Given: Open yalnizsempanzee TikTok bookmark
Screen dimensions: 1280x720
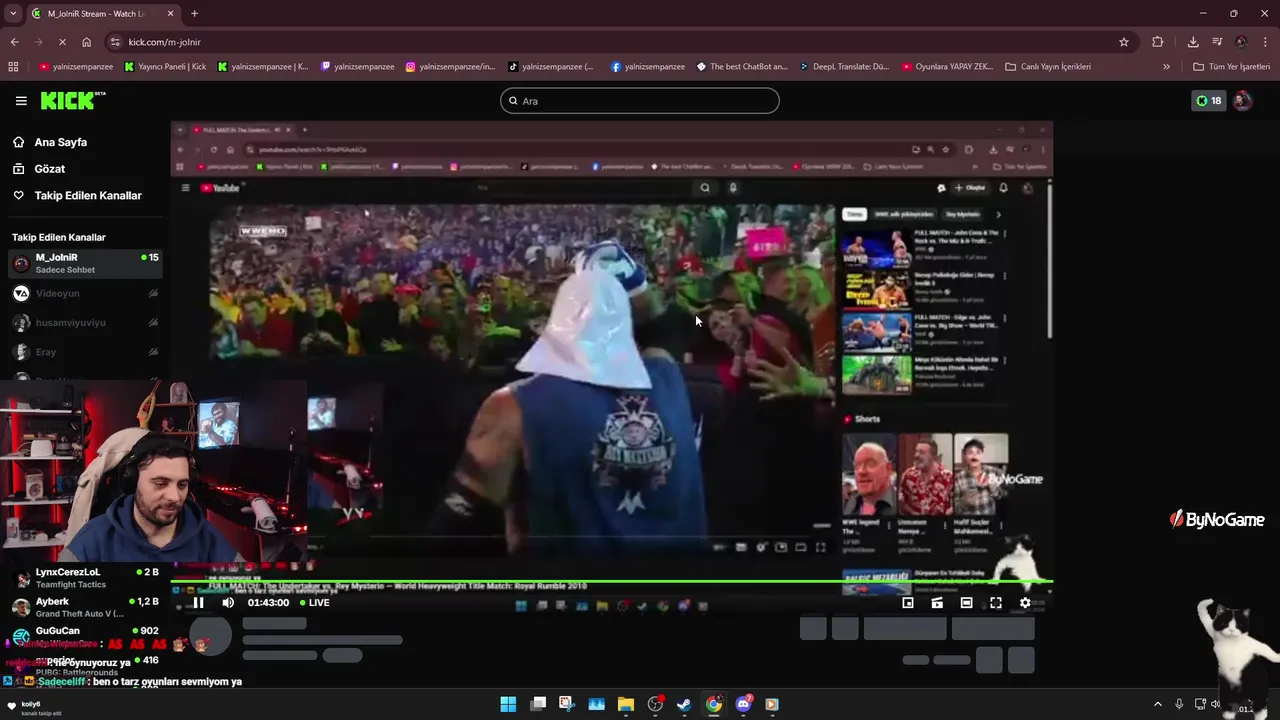Looking at the screenshot, I should pyautogui.click(x=551, y=67).
